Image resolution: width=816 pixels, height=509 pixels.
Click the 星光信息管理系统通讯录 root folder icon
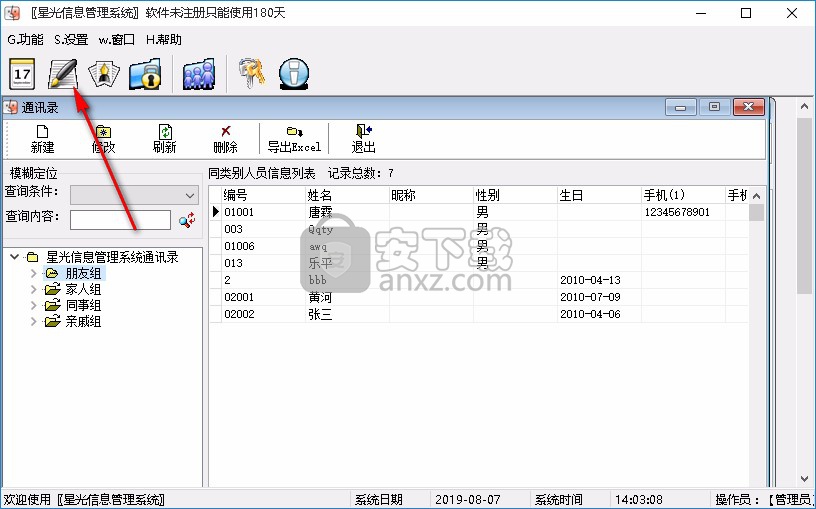pos(33,257)
